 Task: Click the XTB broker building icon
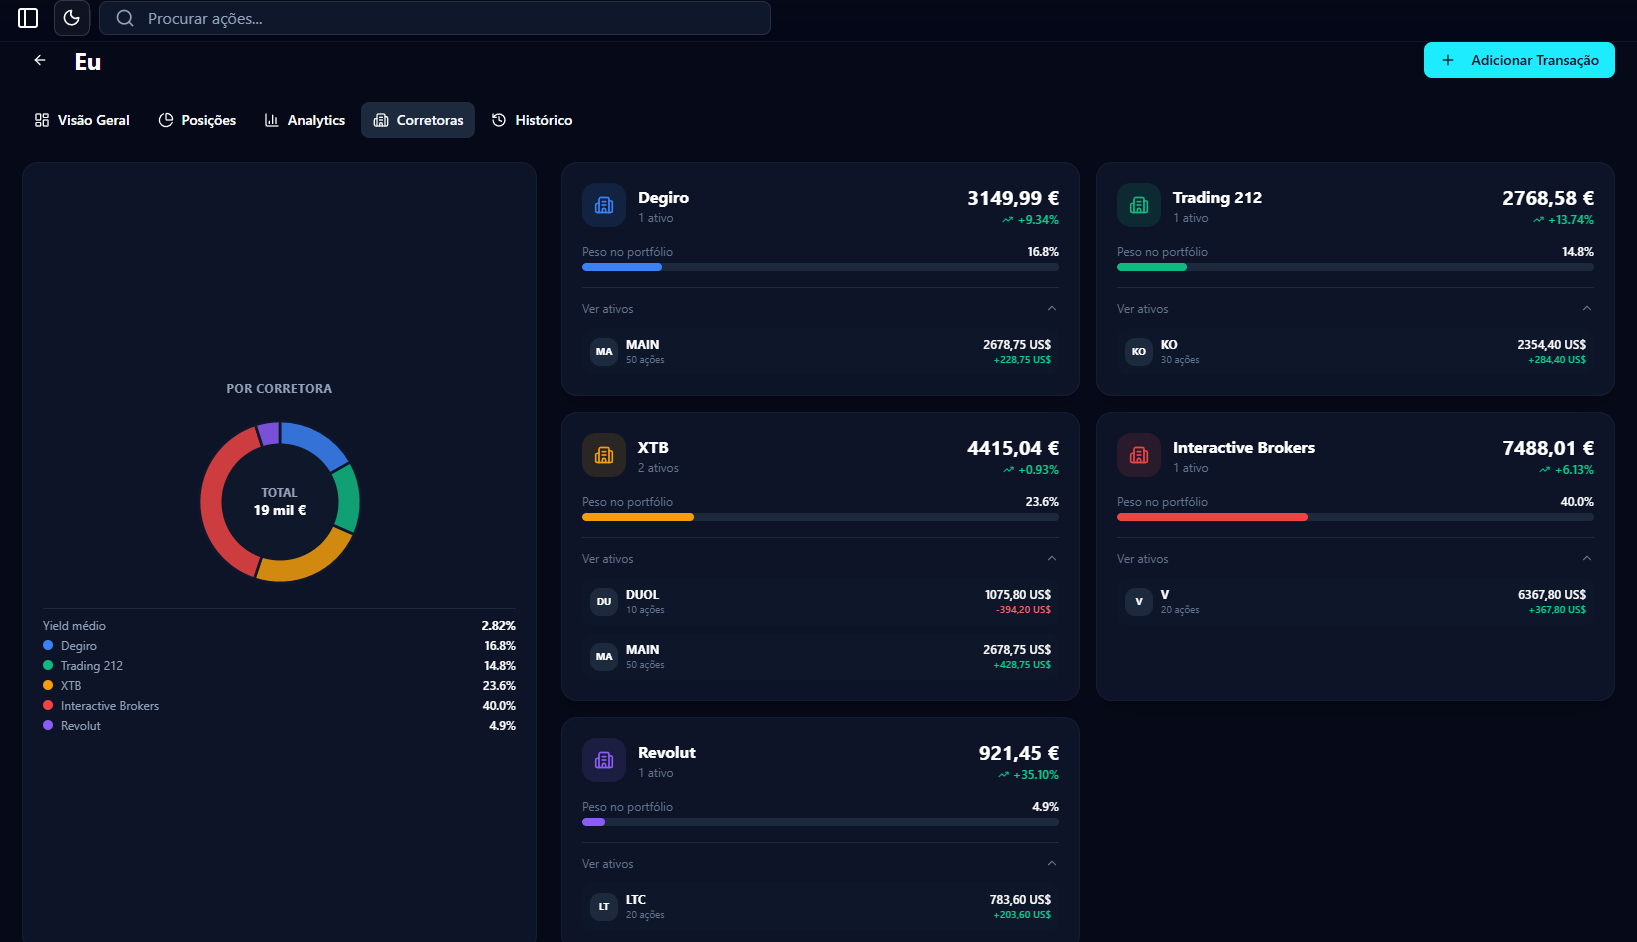(x=604, y=455)
